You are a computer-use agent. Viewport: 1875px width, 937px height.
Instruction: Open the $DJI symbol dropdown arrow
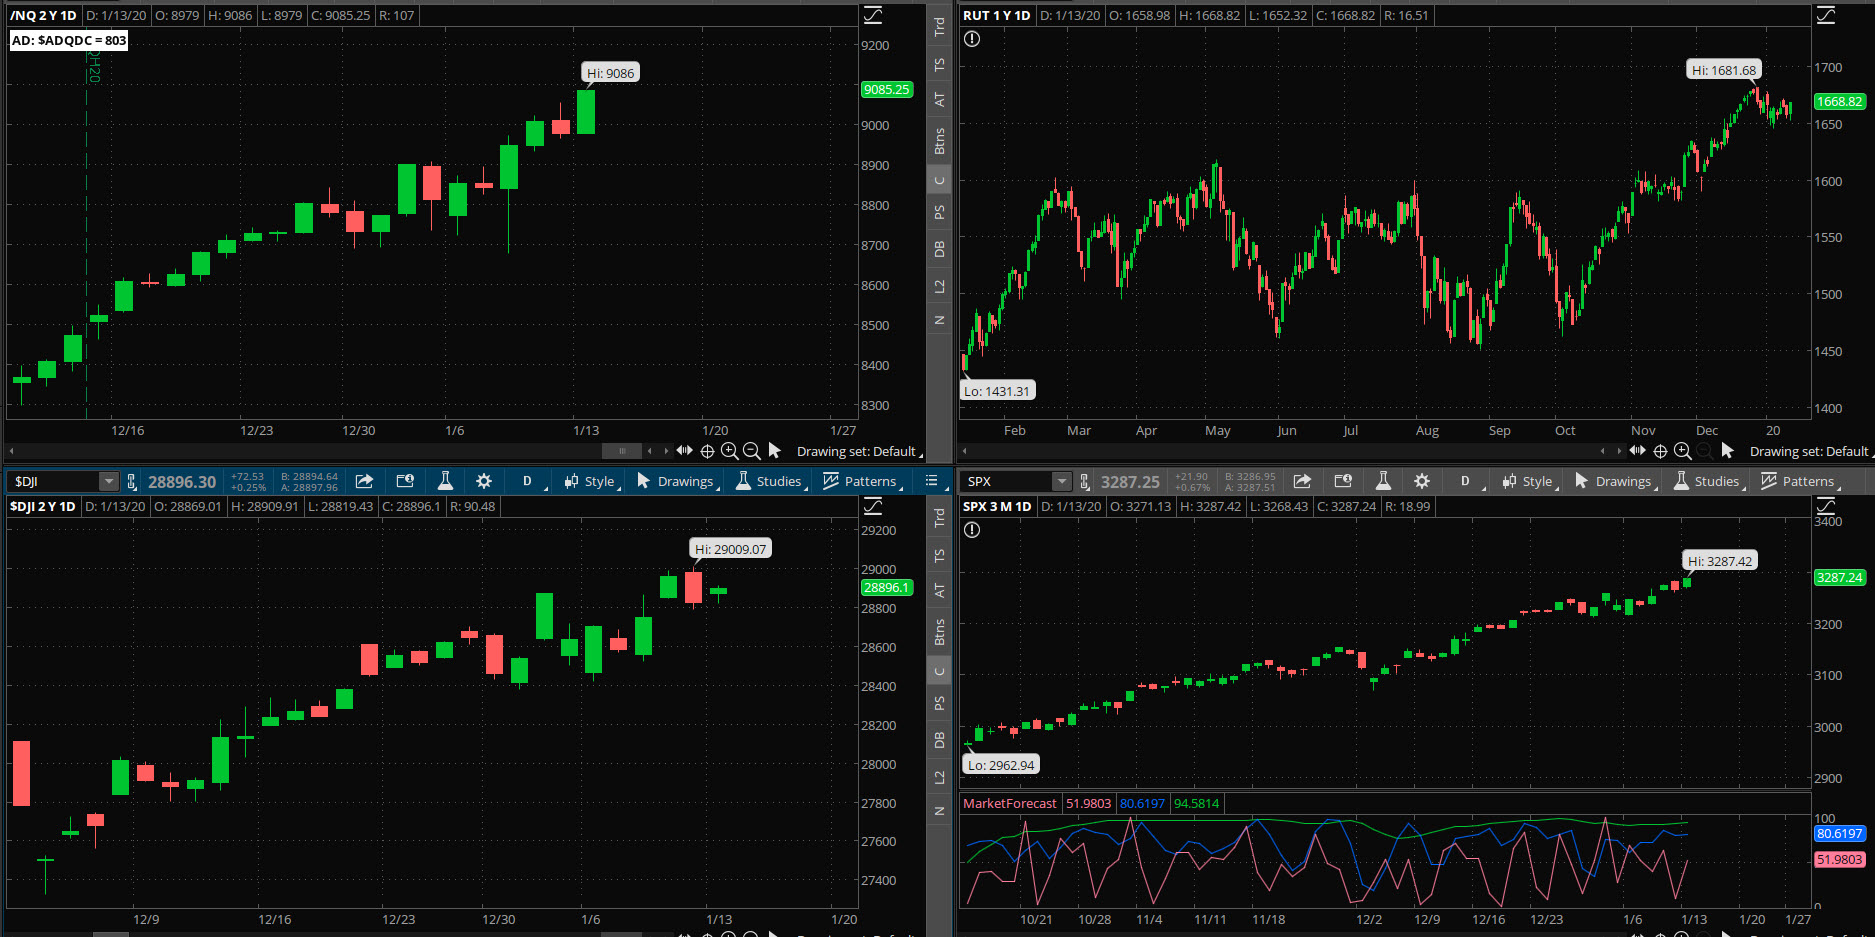point(109,482)
